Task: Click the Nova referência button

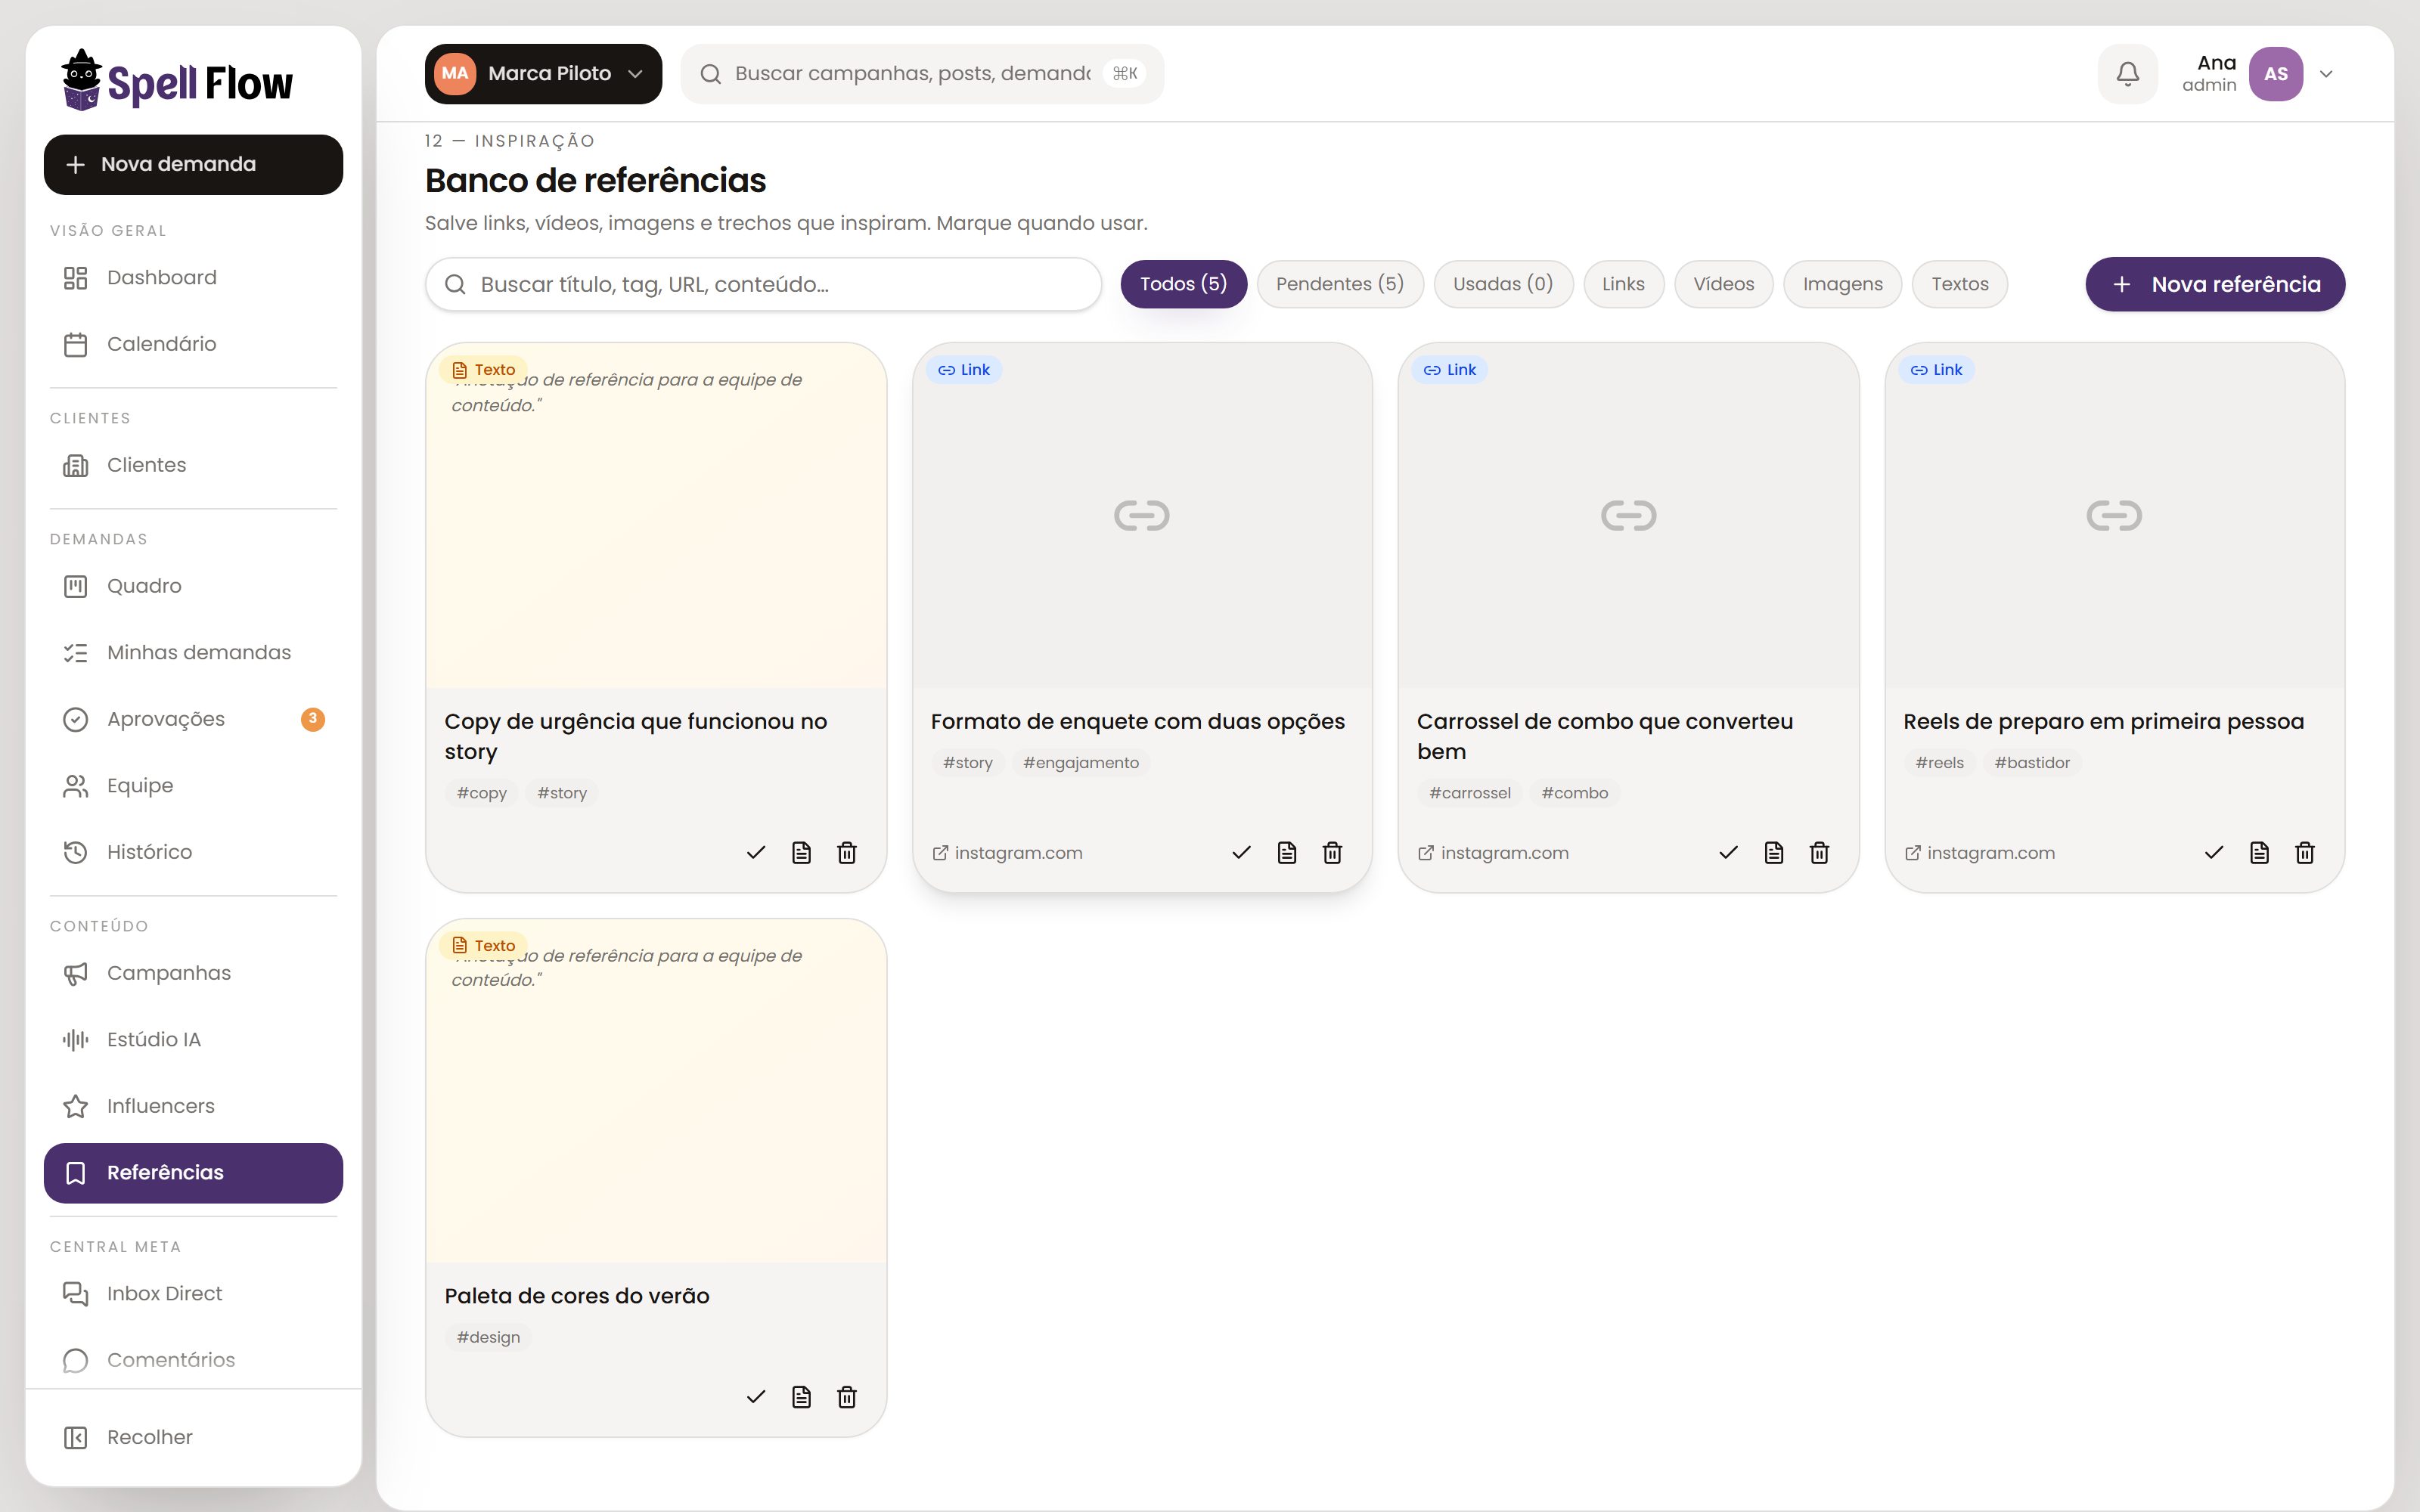Action: [x=2215, y=284]
